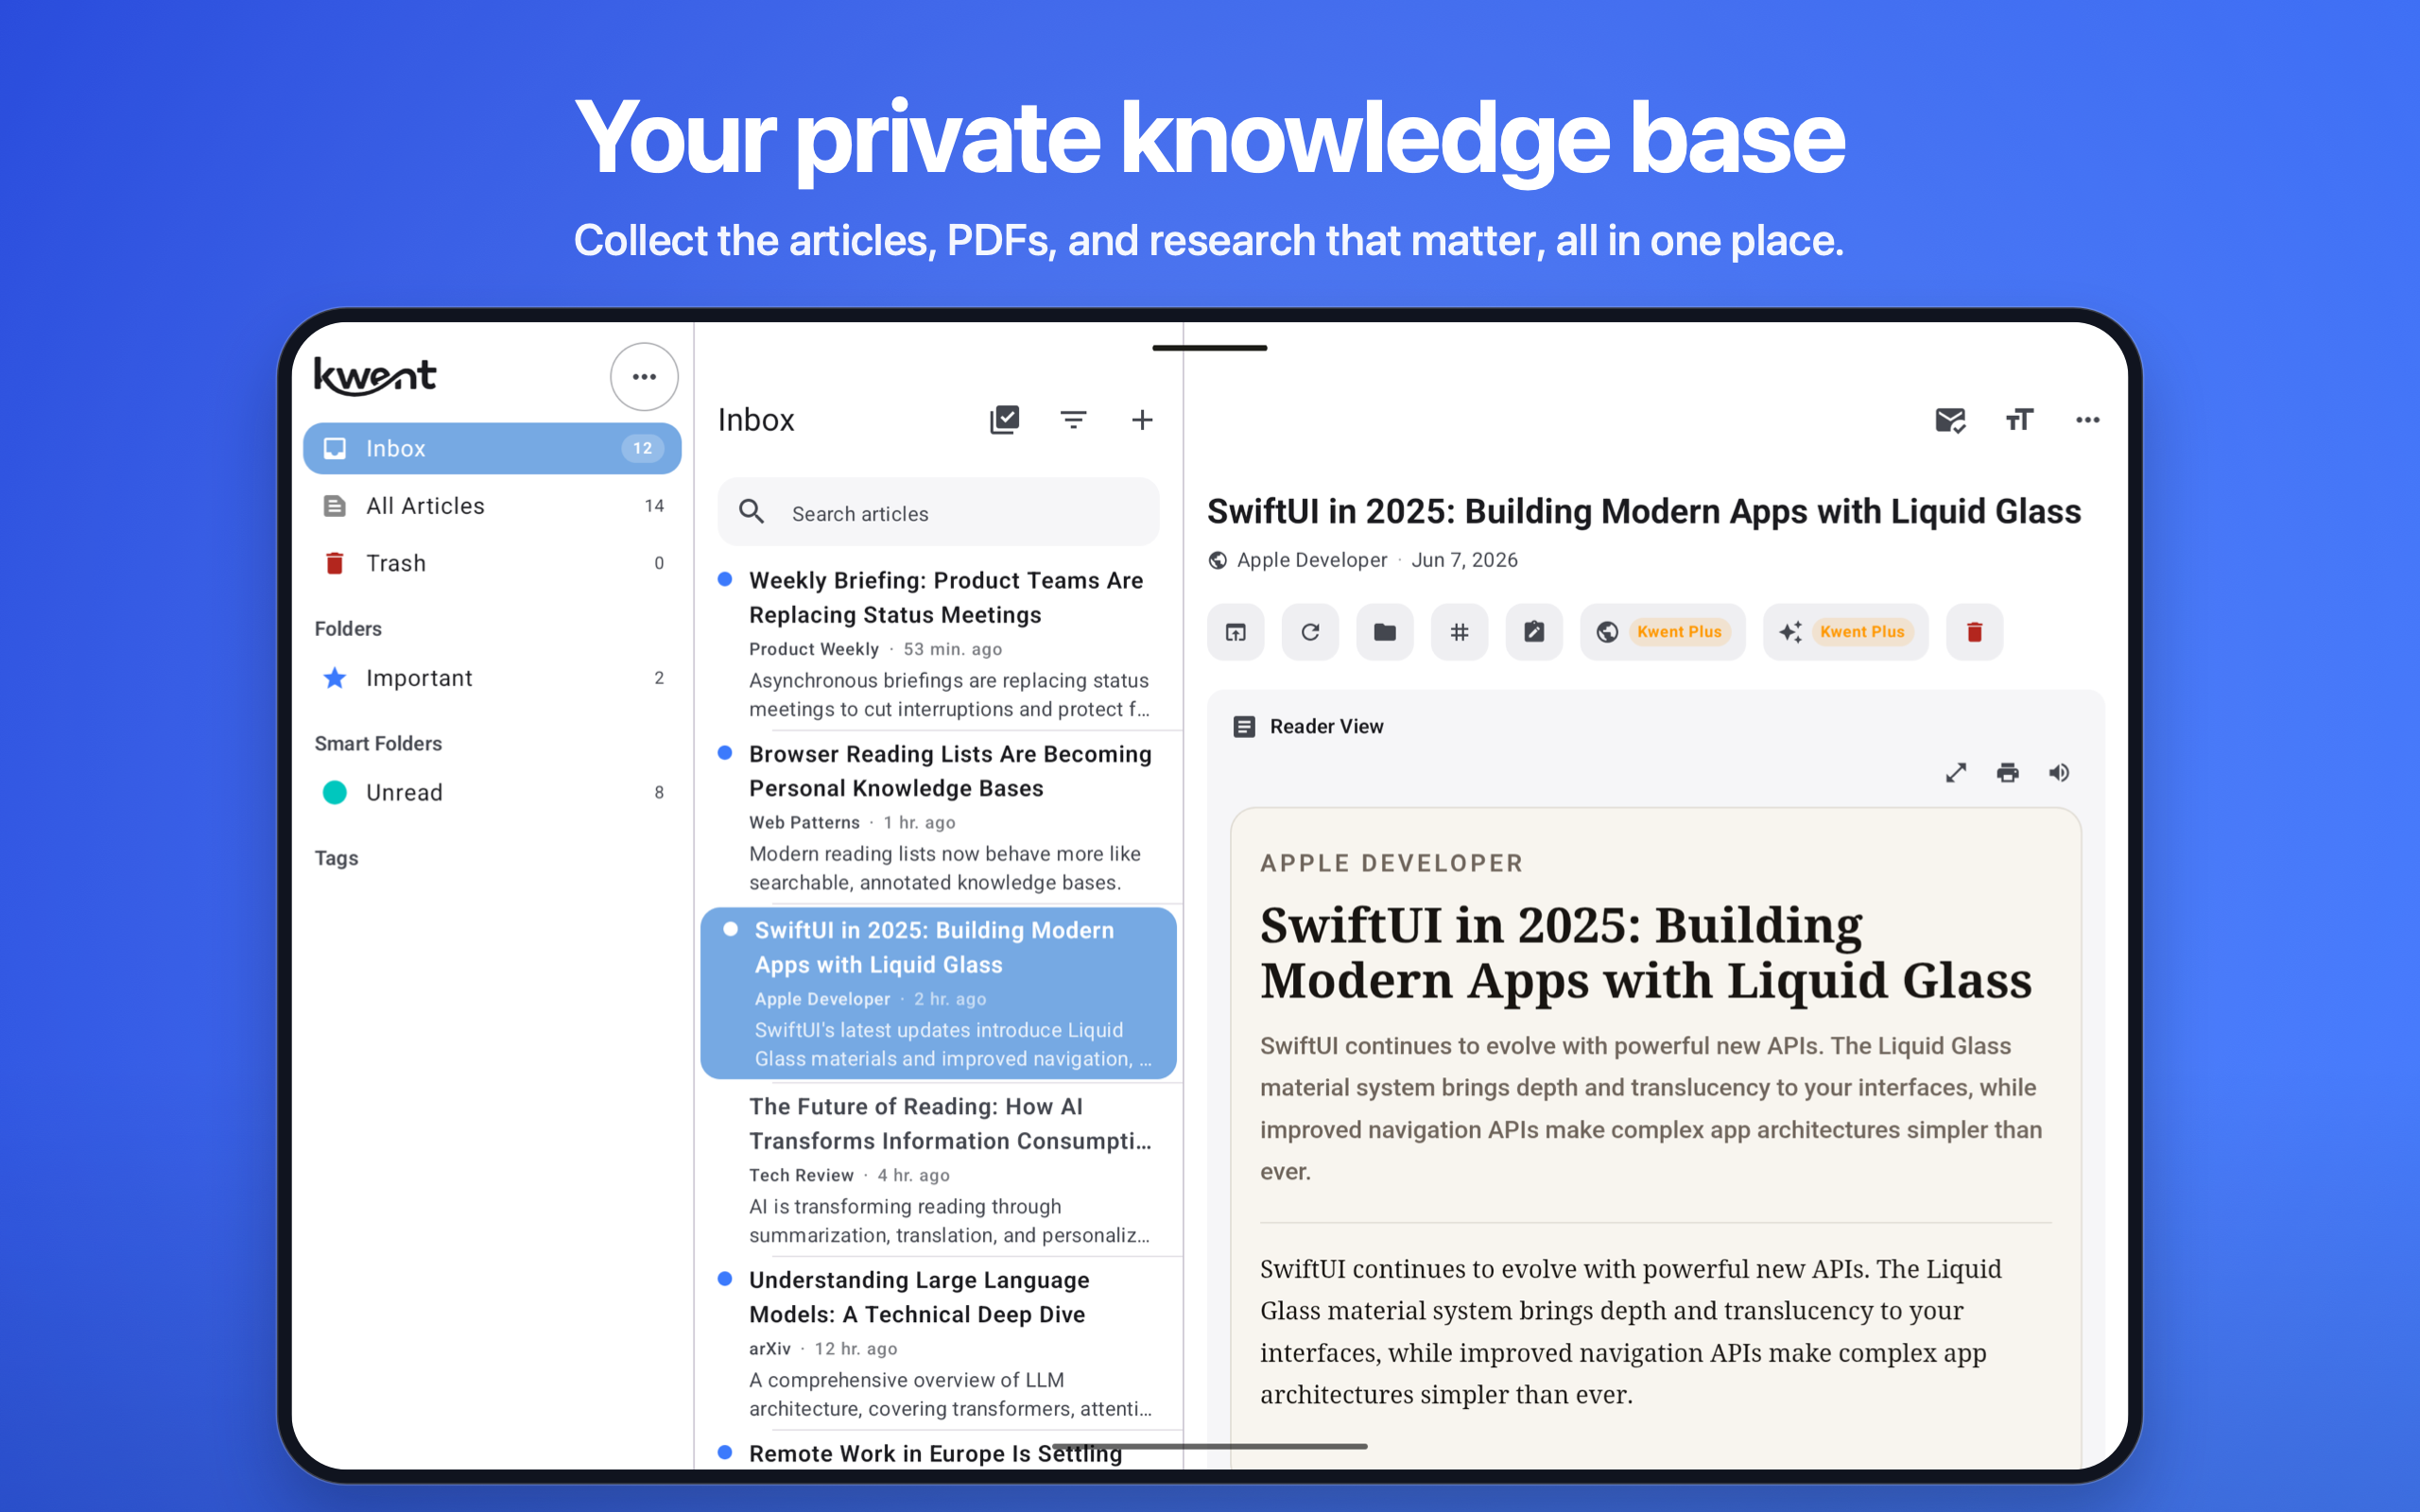Print article using printer icon

[2007, 773]
